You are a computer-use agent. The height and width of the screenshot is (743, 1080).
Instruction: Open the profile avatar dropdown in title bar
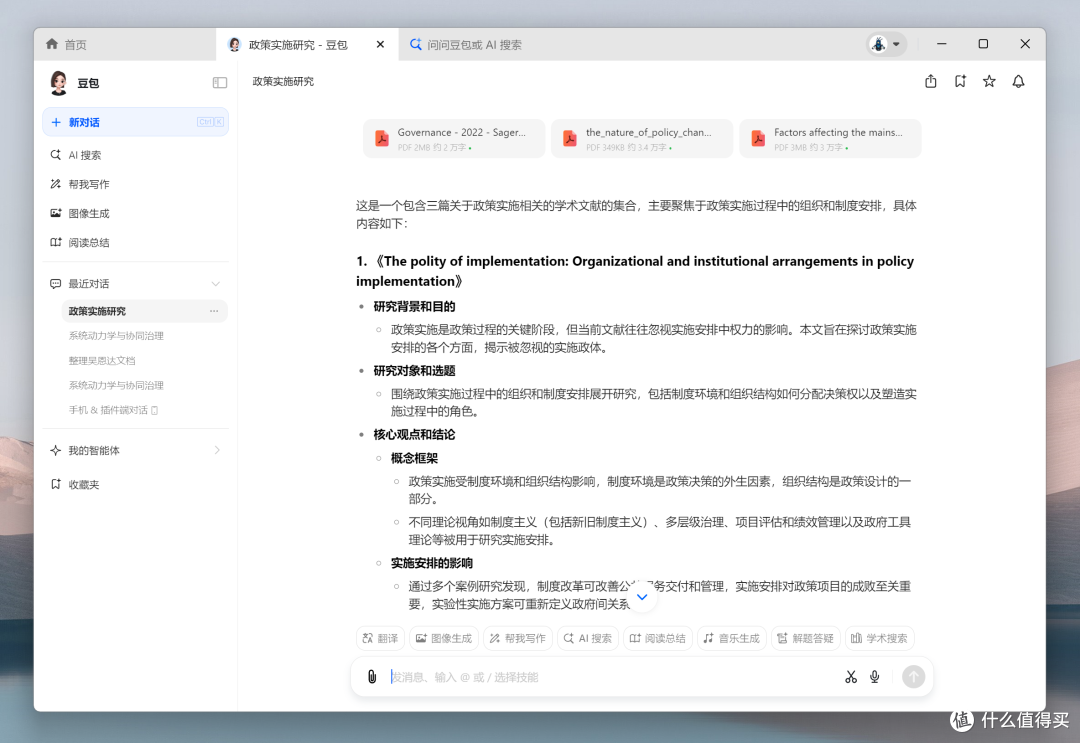[x=886, y=44]
